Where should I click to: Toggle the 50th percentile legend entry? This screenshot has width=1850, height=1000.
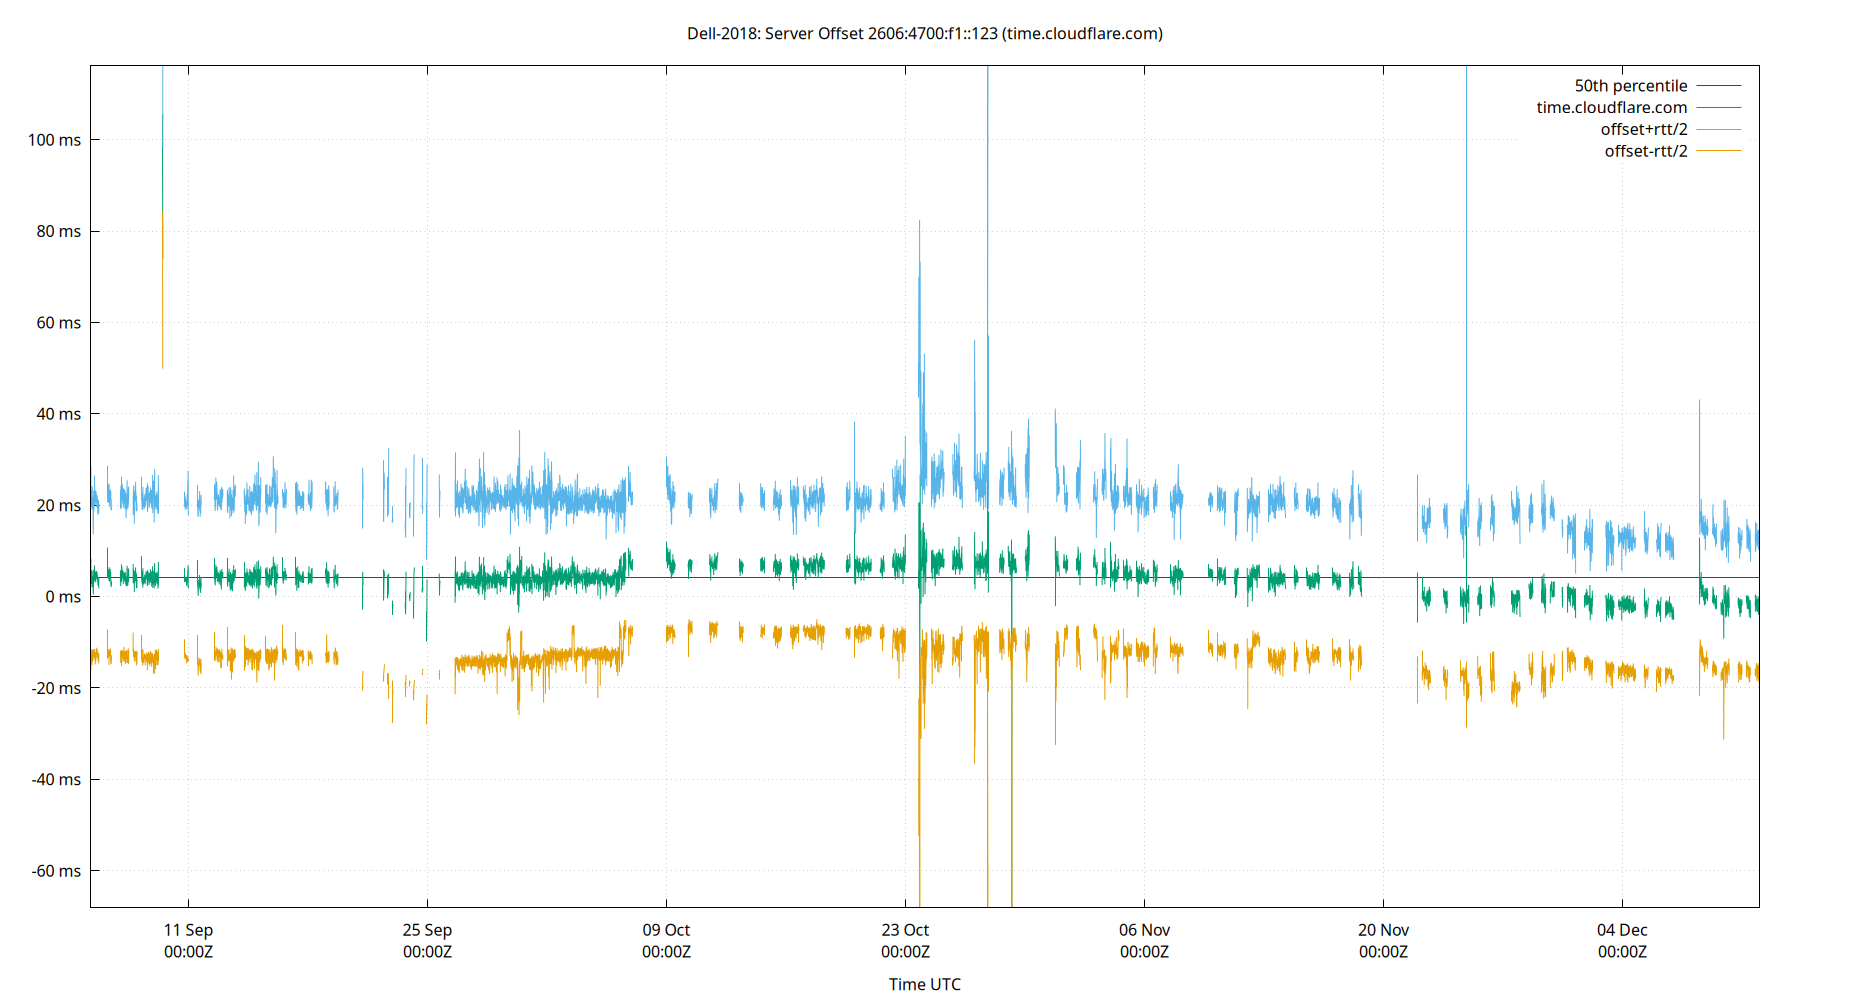[1632, 85]
